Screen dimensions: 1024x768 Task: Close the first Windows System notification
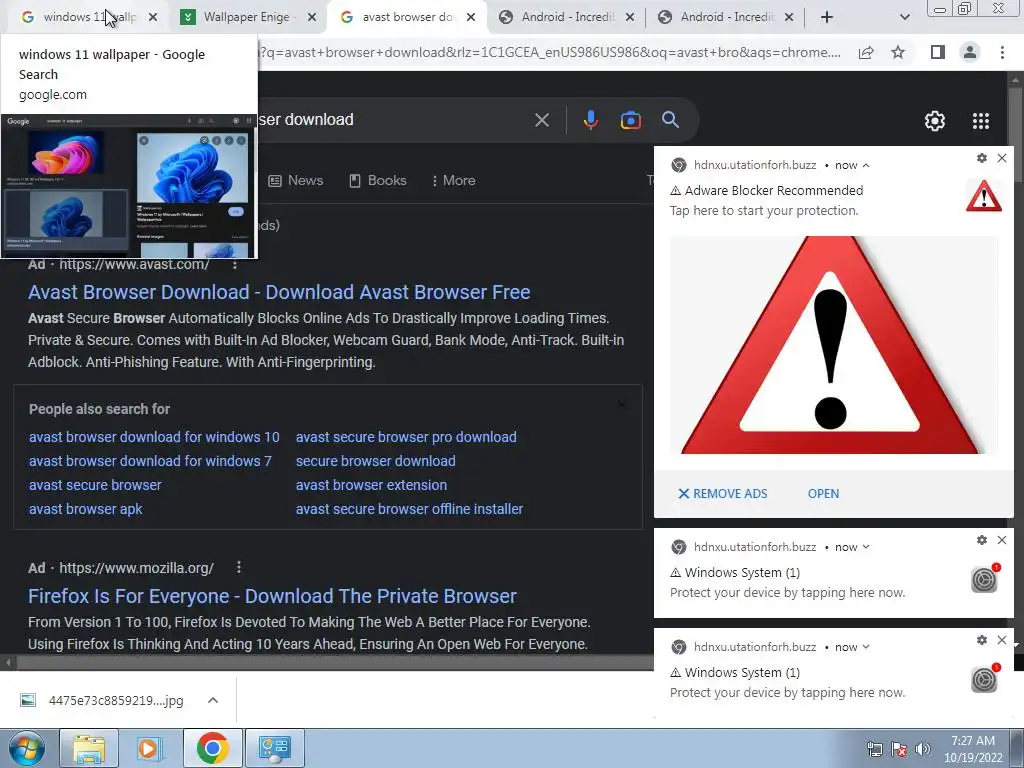pos(1002,540)
